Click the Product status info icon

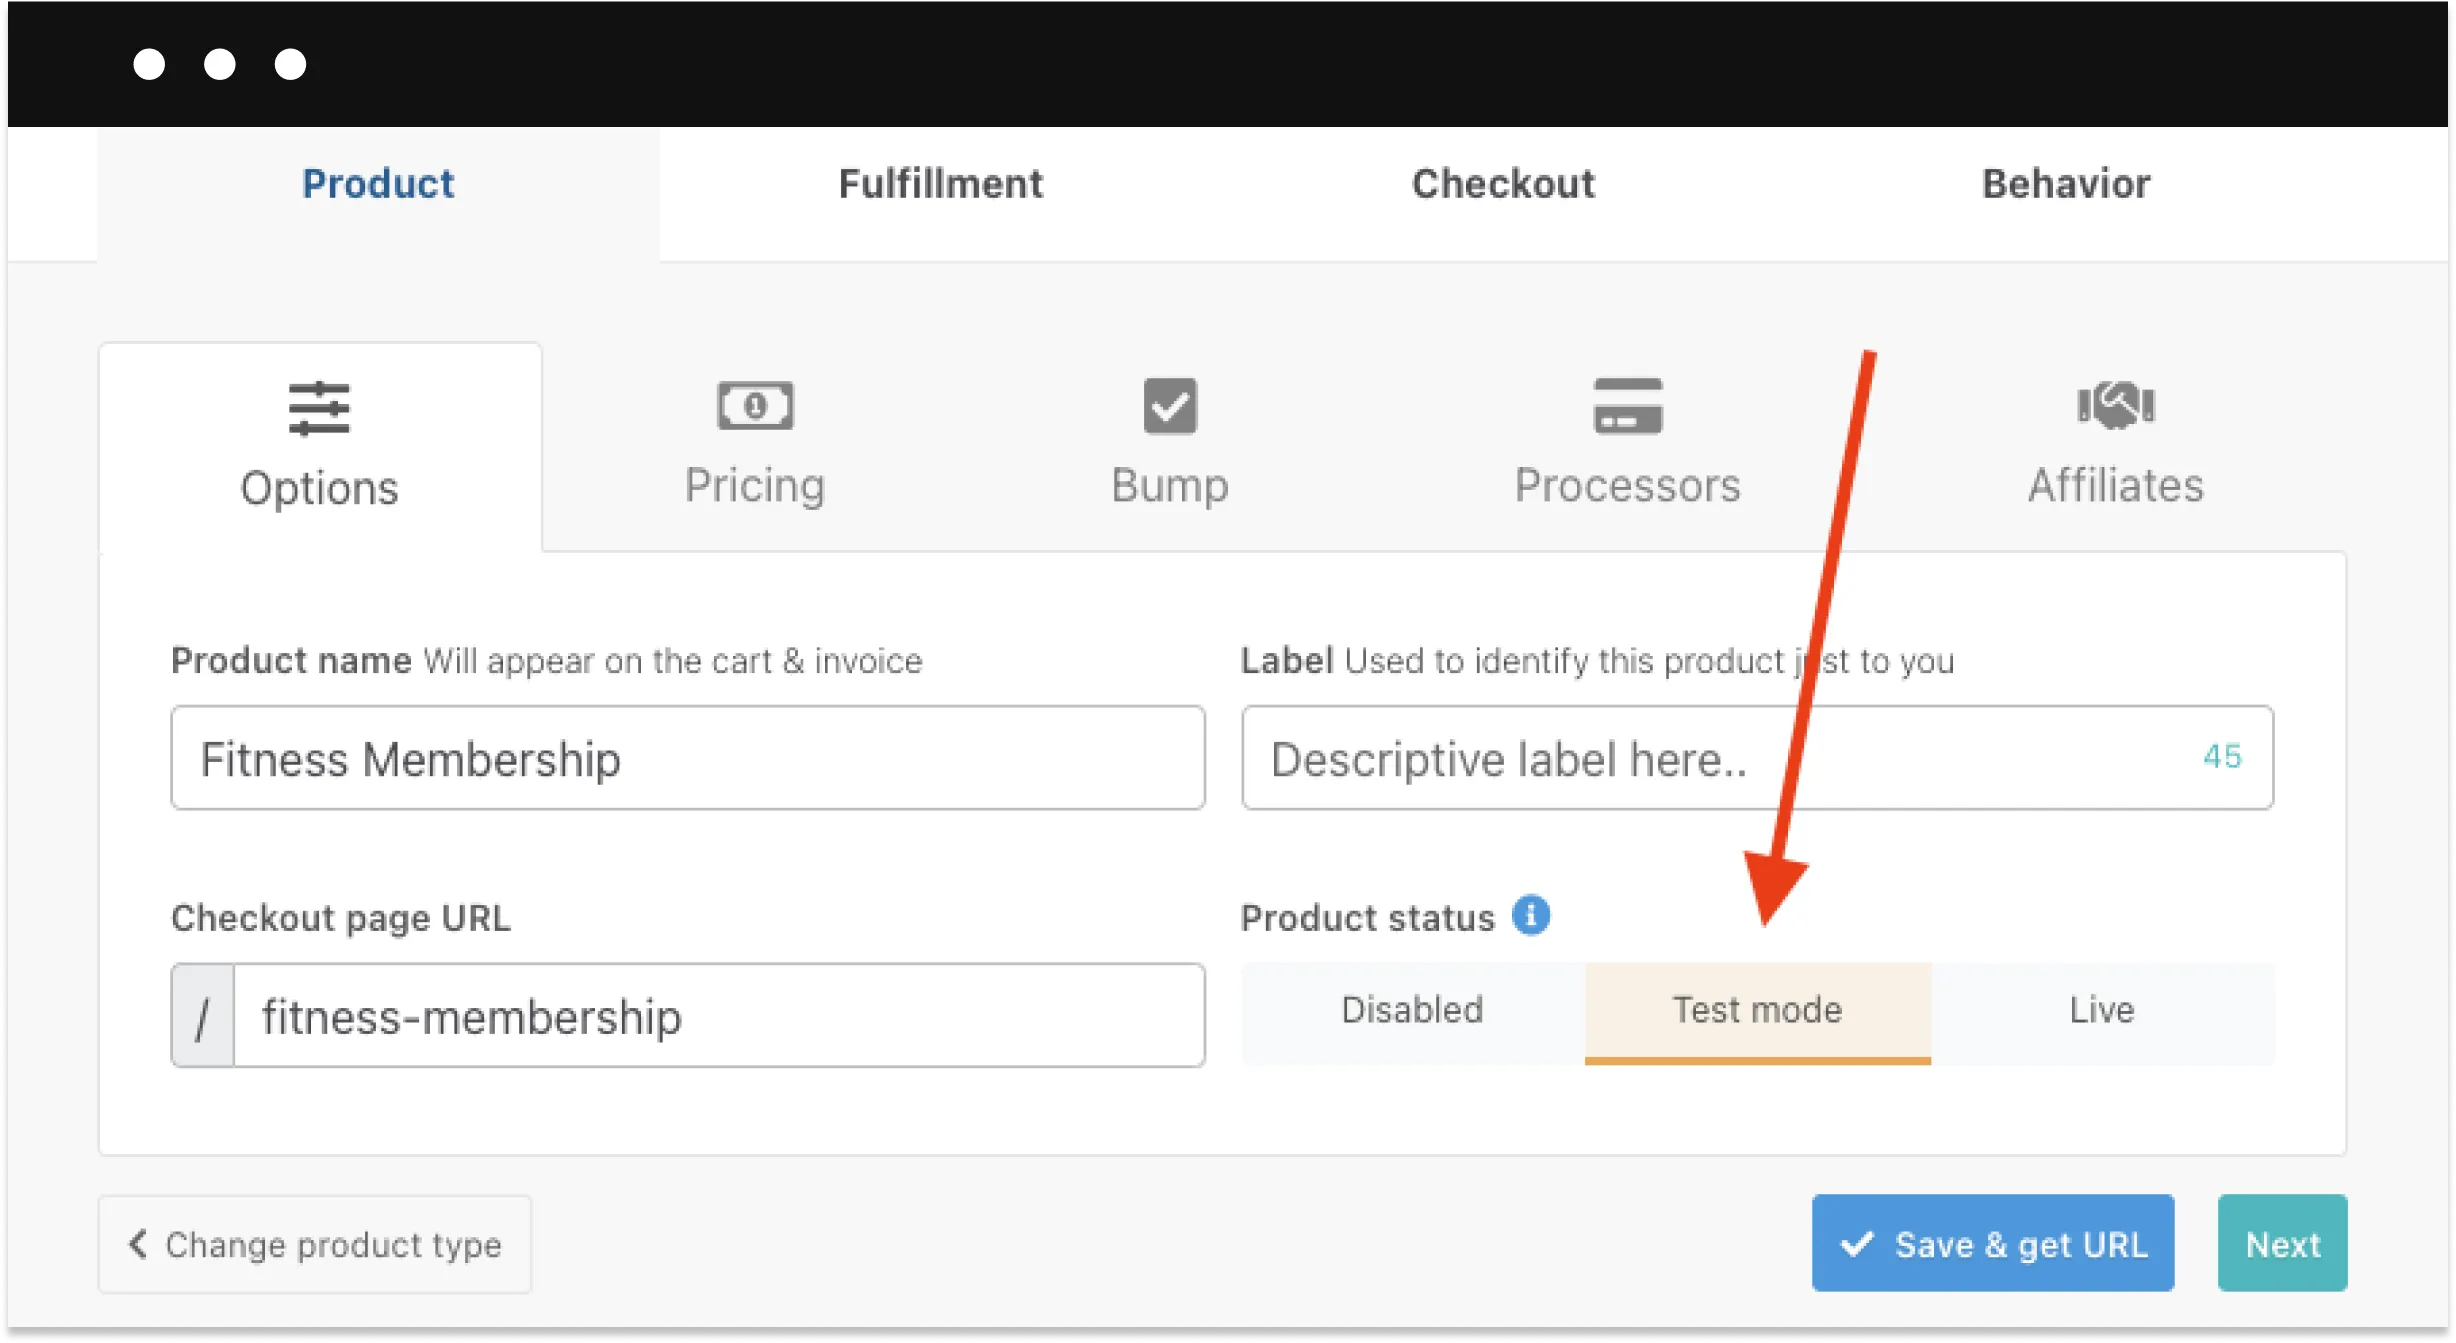coord(1531,915)
